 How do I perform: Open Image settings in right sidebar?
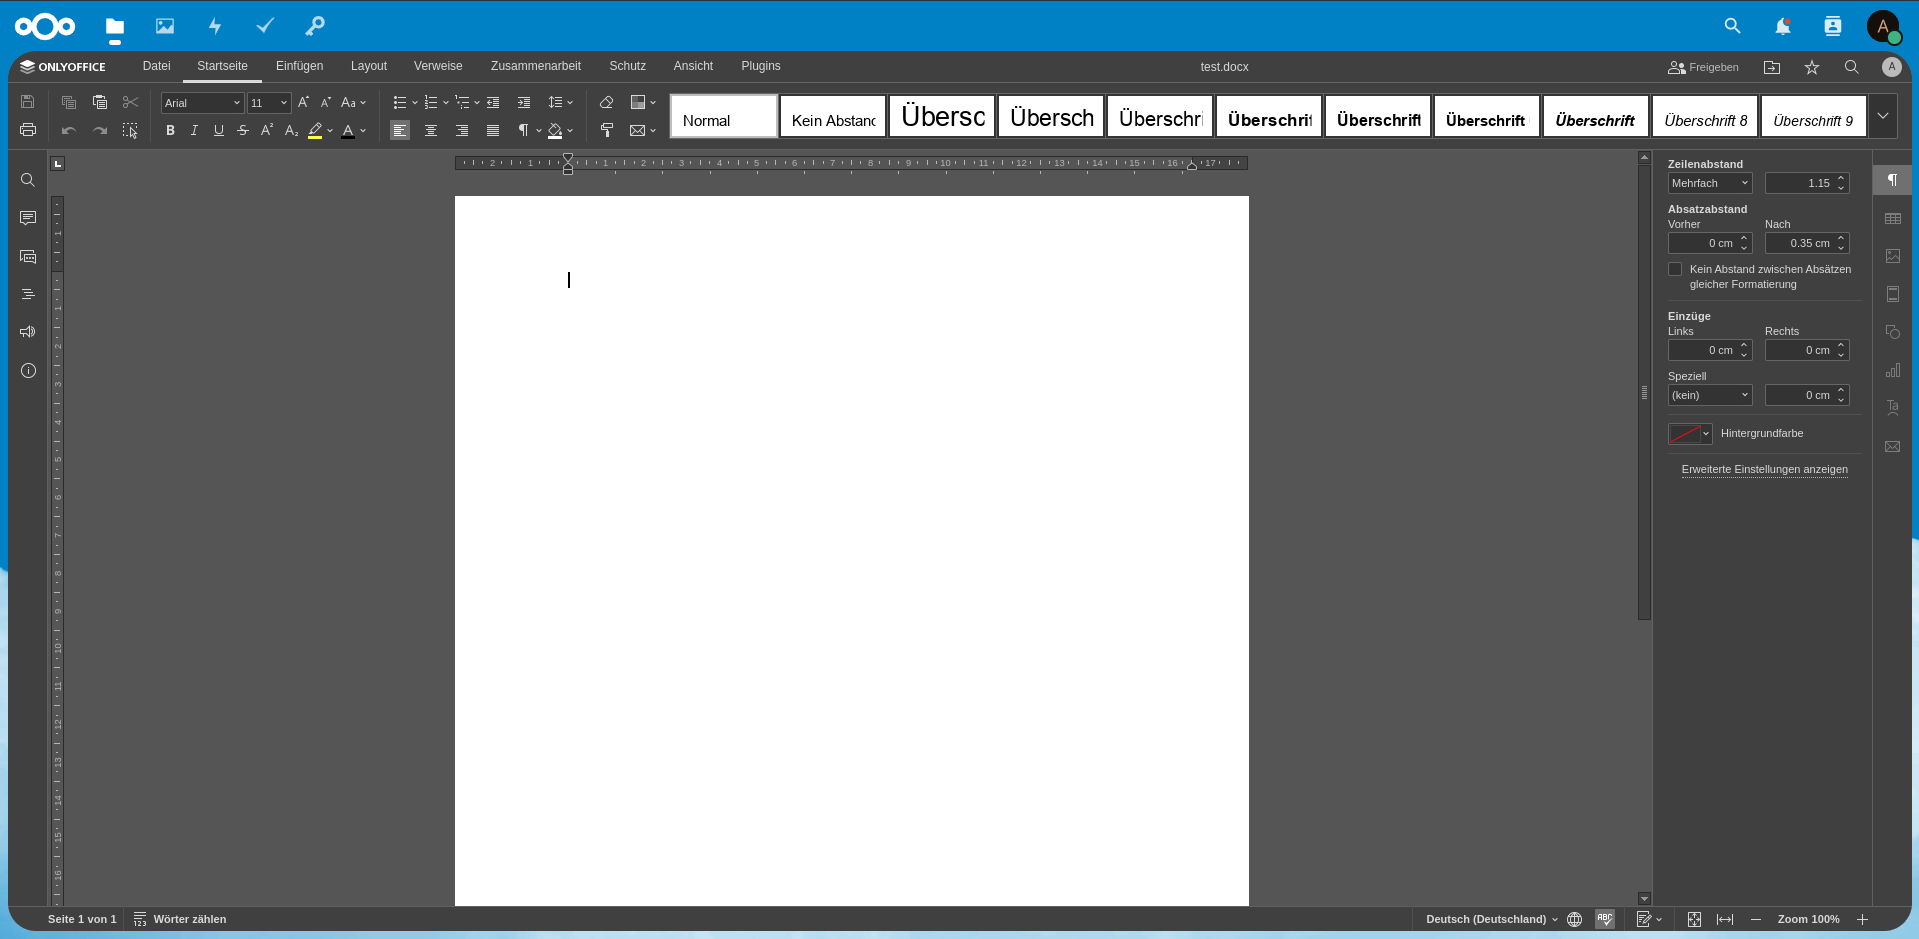(1892, 256)
